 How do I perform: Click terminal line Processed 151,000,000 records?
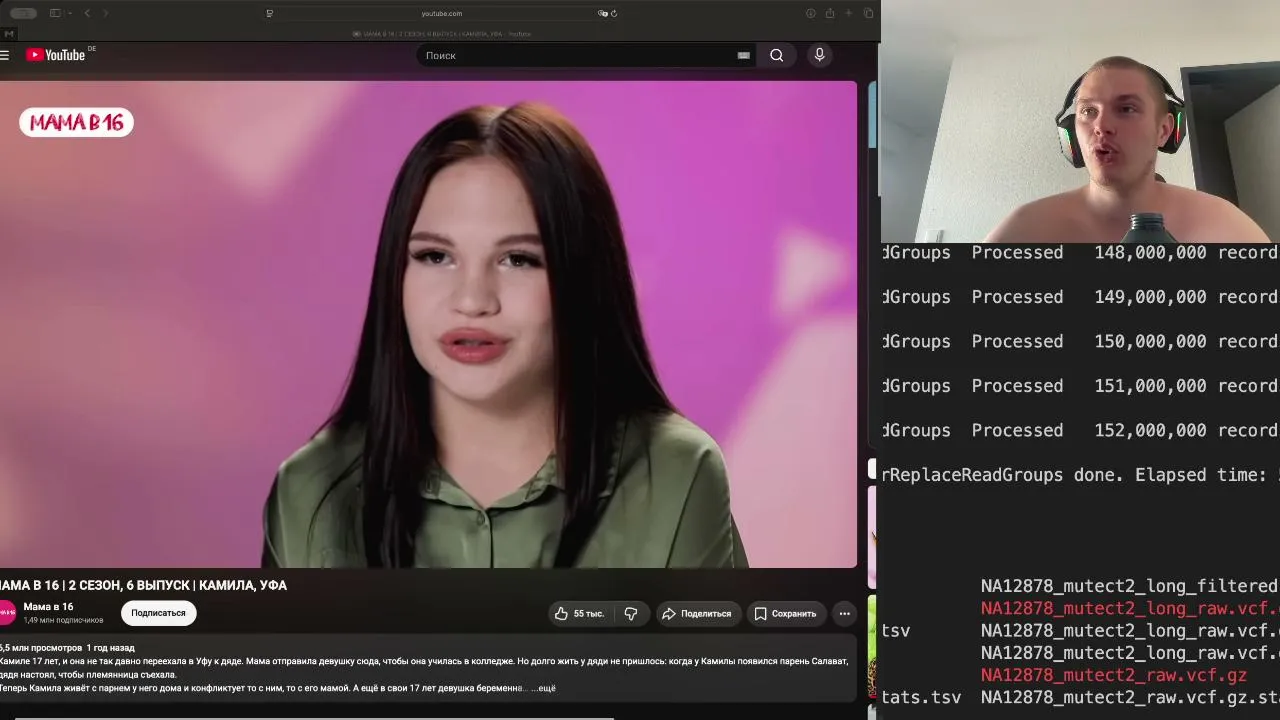tap(1080, 386)
